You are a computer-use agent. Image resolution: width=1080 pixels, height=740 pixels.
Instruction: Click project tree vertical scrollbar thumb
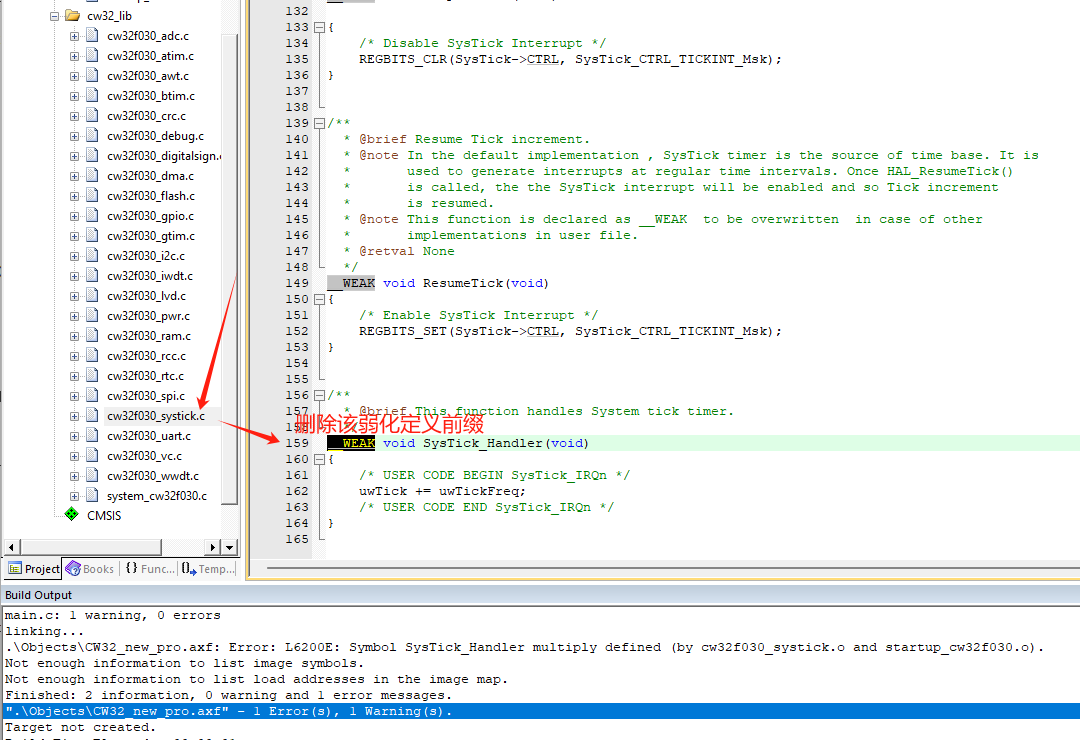tap(230, 269)
